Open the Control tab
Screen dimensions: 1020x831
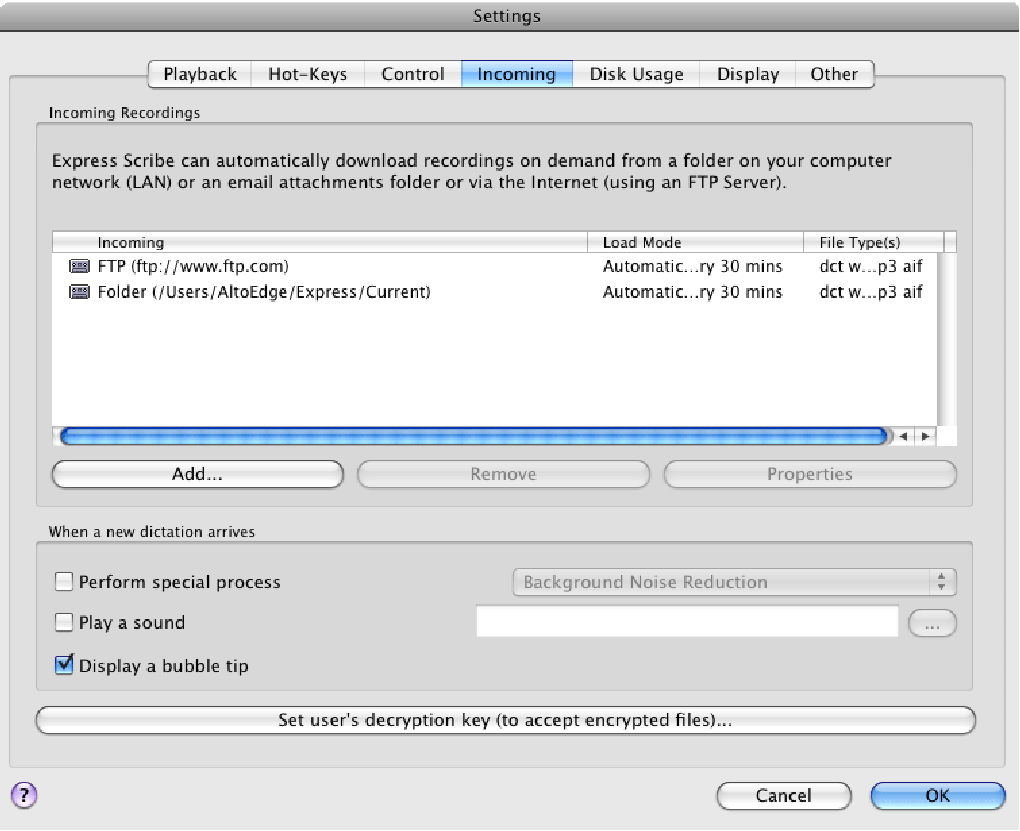[413, 74]
